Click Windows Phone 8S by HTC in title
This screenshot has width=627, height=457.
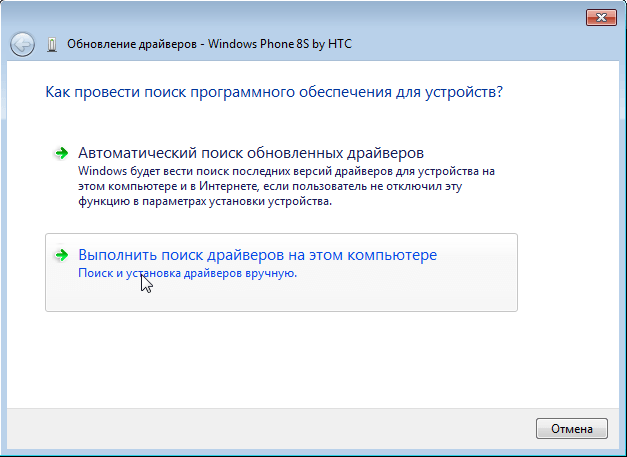[280, 44]
